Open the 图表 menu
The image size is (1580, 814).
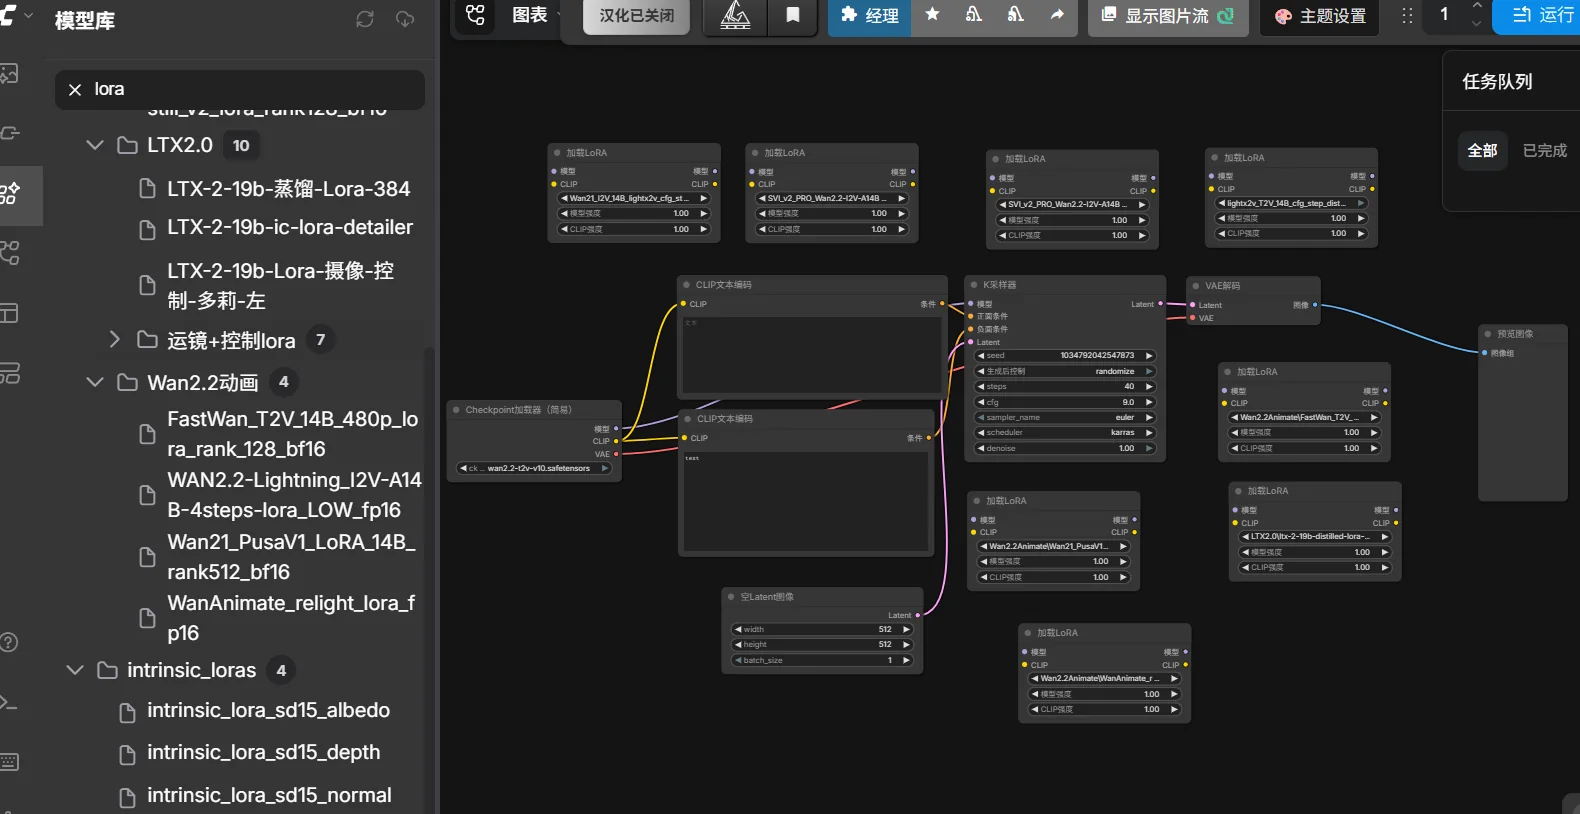coord(529,15)
